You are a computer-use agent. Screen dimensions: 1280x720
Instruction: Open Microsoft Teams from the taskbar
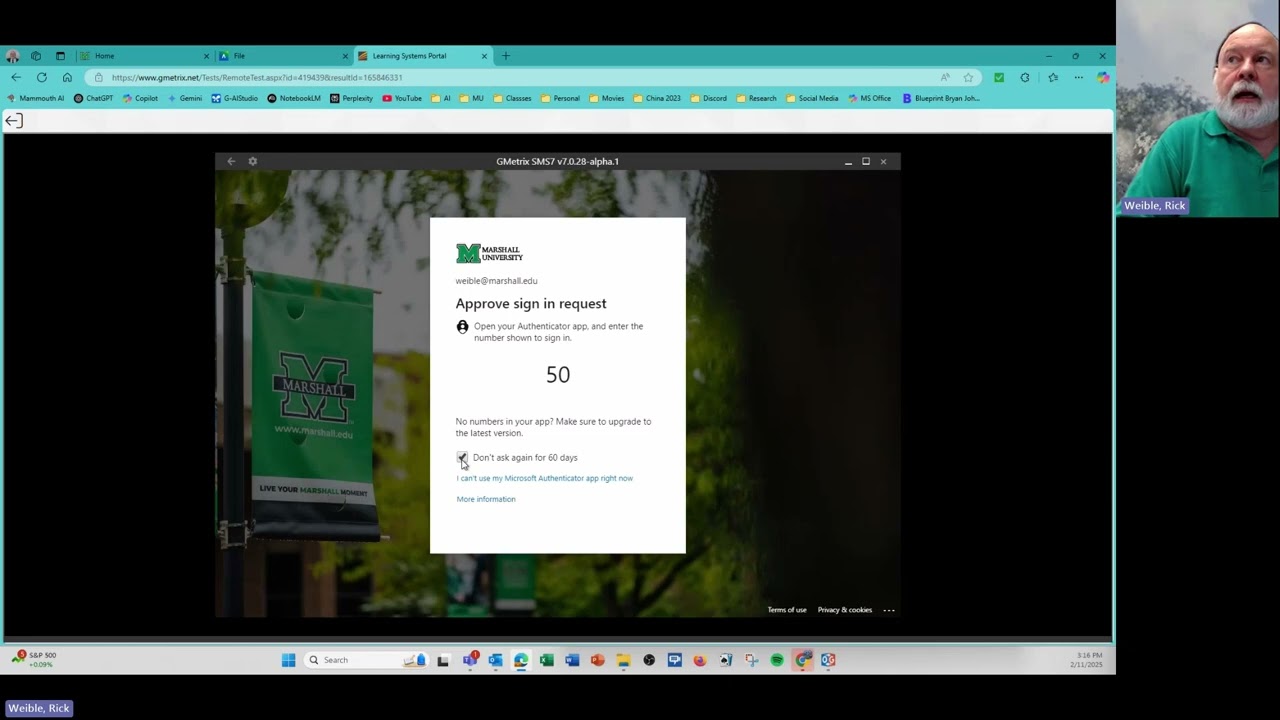pos(470,660)
